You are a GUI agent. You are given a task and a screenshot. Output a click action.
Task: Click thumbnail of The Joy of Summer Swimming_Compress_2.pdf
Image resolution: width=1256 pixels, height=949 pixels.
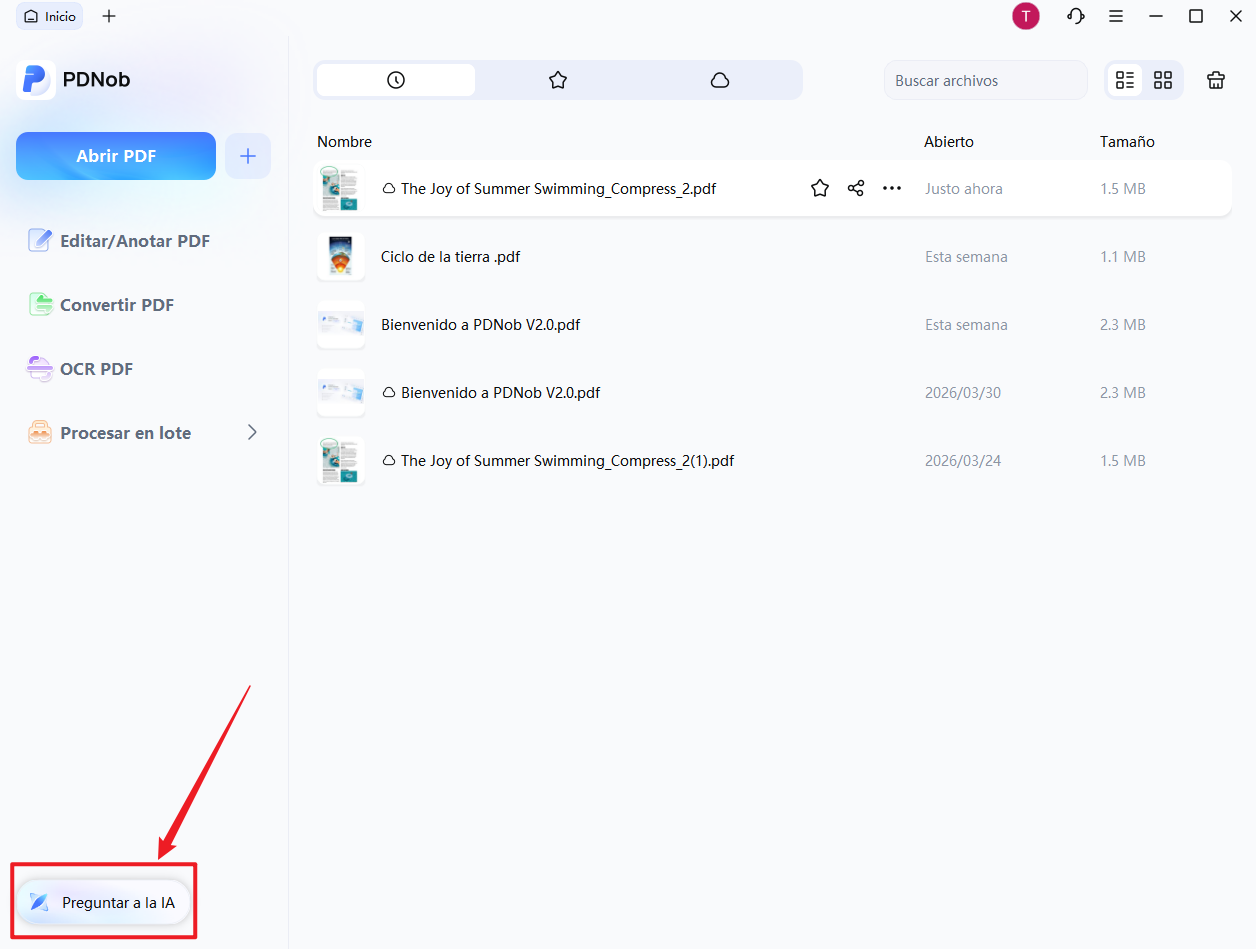tap(340, 189)
